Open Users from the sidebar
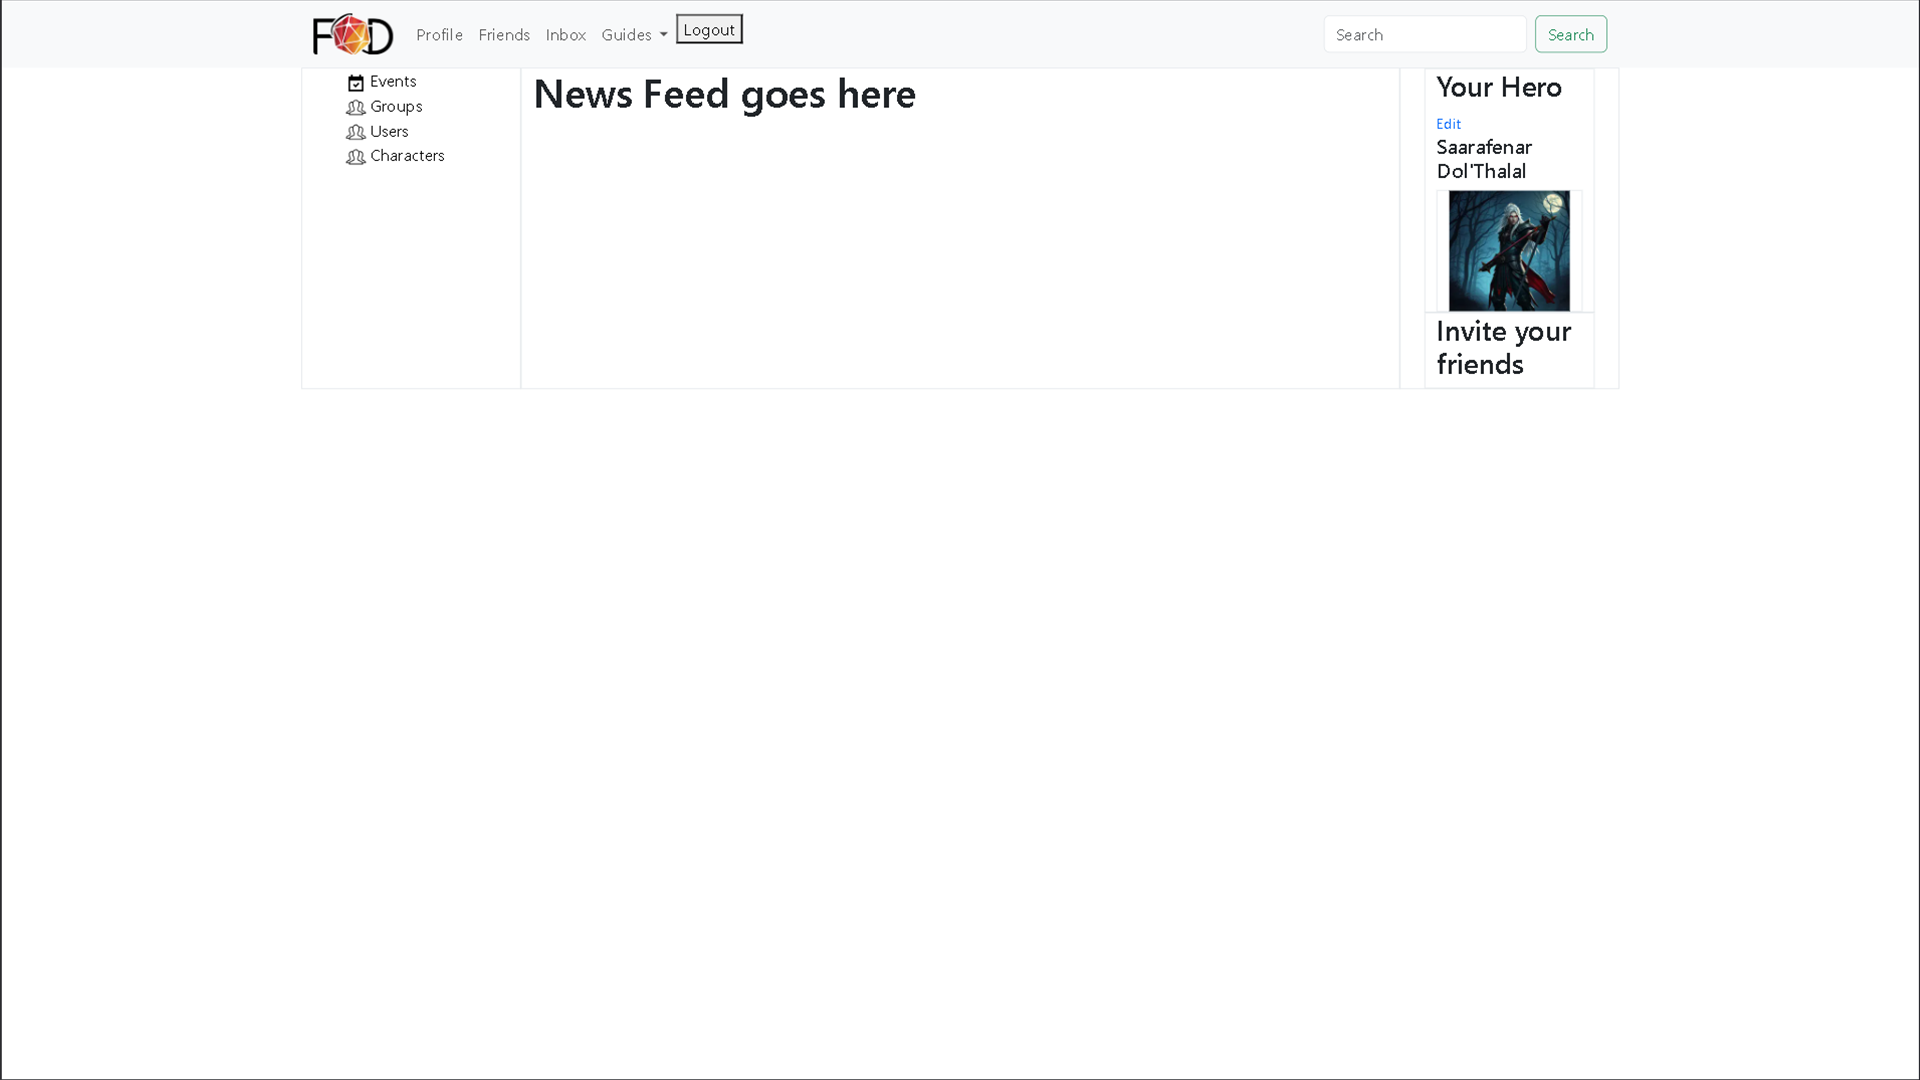Screen dimensions: 1920x1080 coord(388,131)
